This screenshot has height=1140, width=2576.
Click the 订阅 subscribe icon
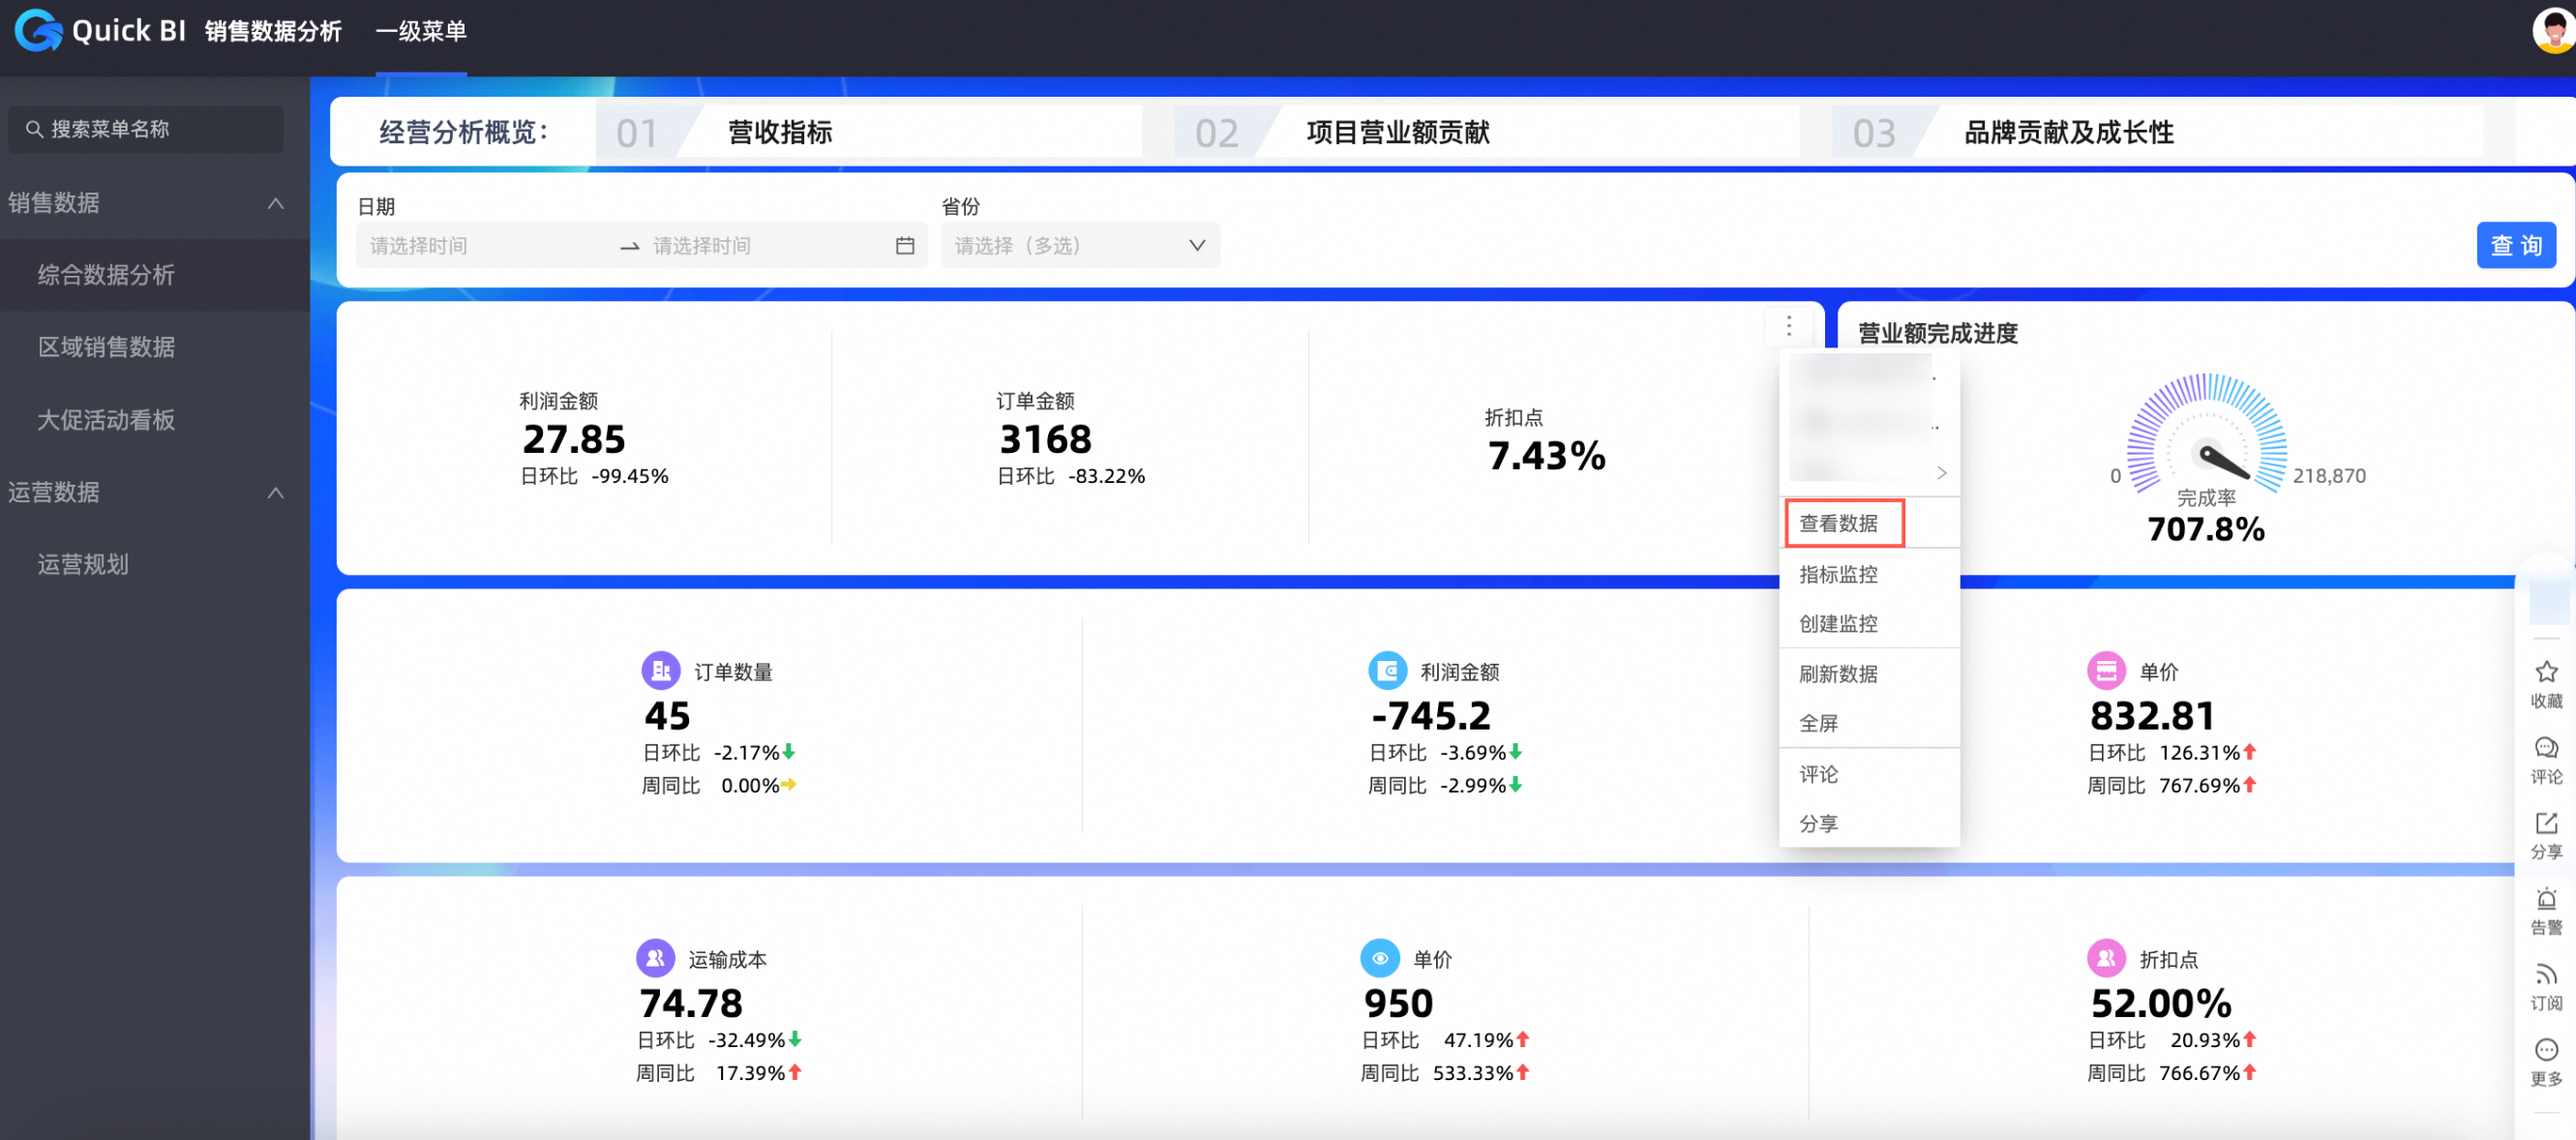click(2545, 975)
